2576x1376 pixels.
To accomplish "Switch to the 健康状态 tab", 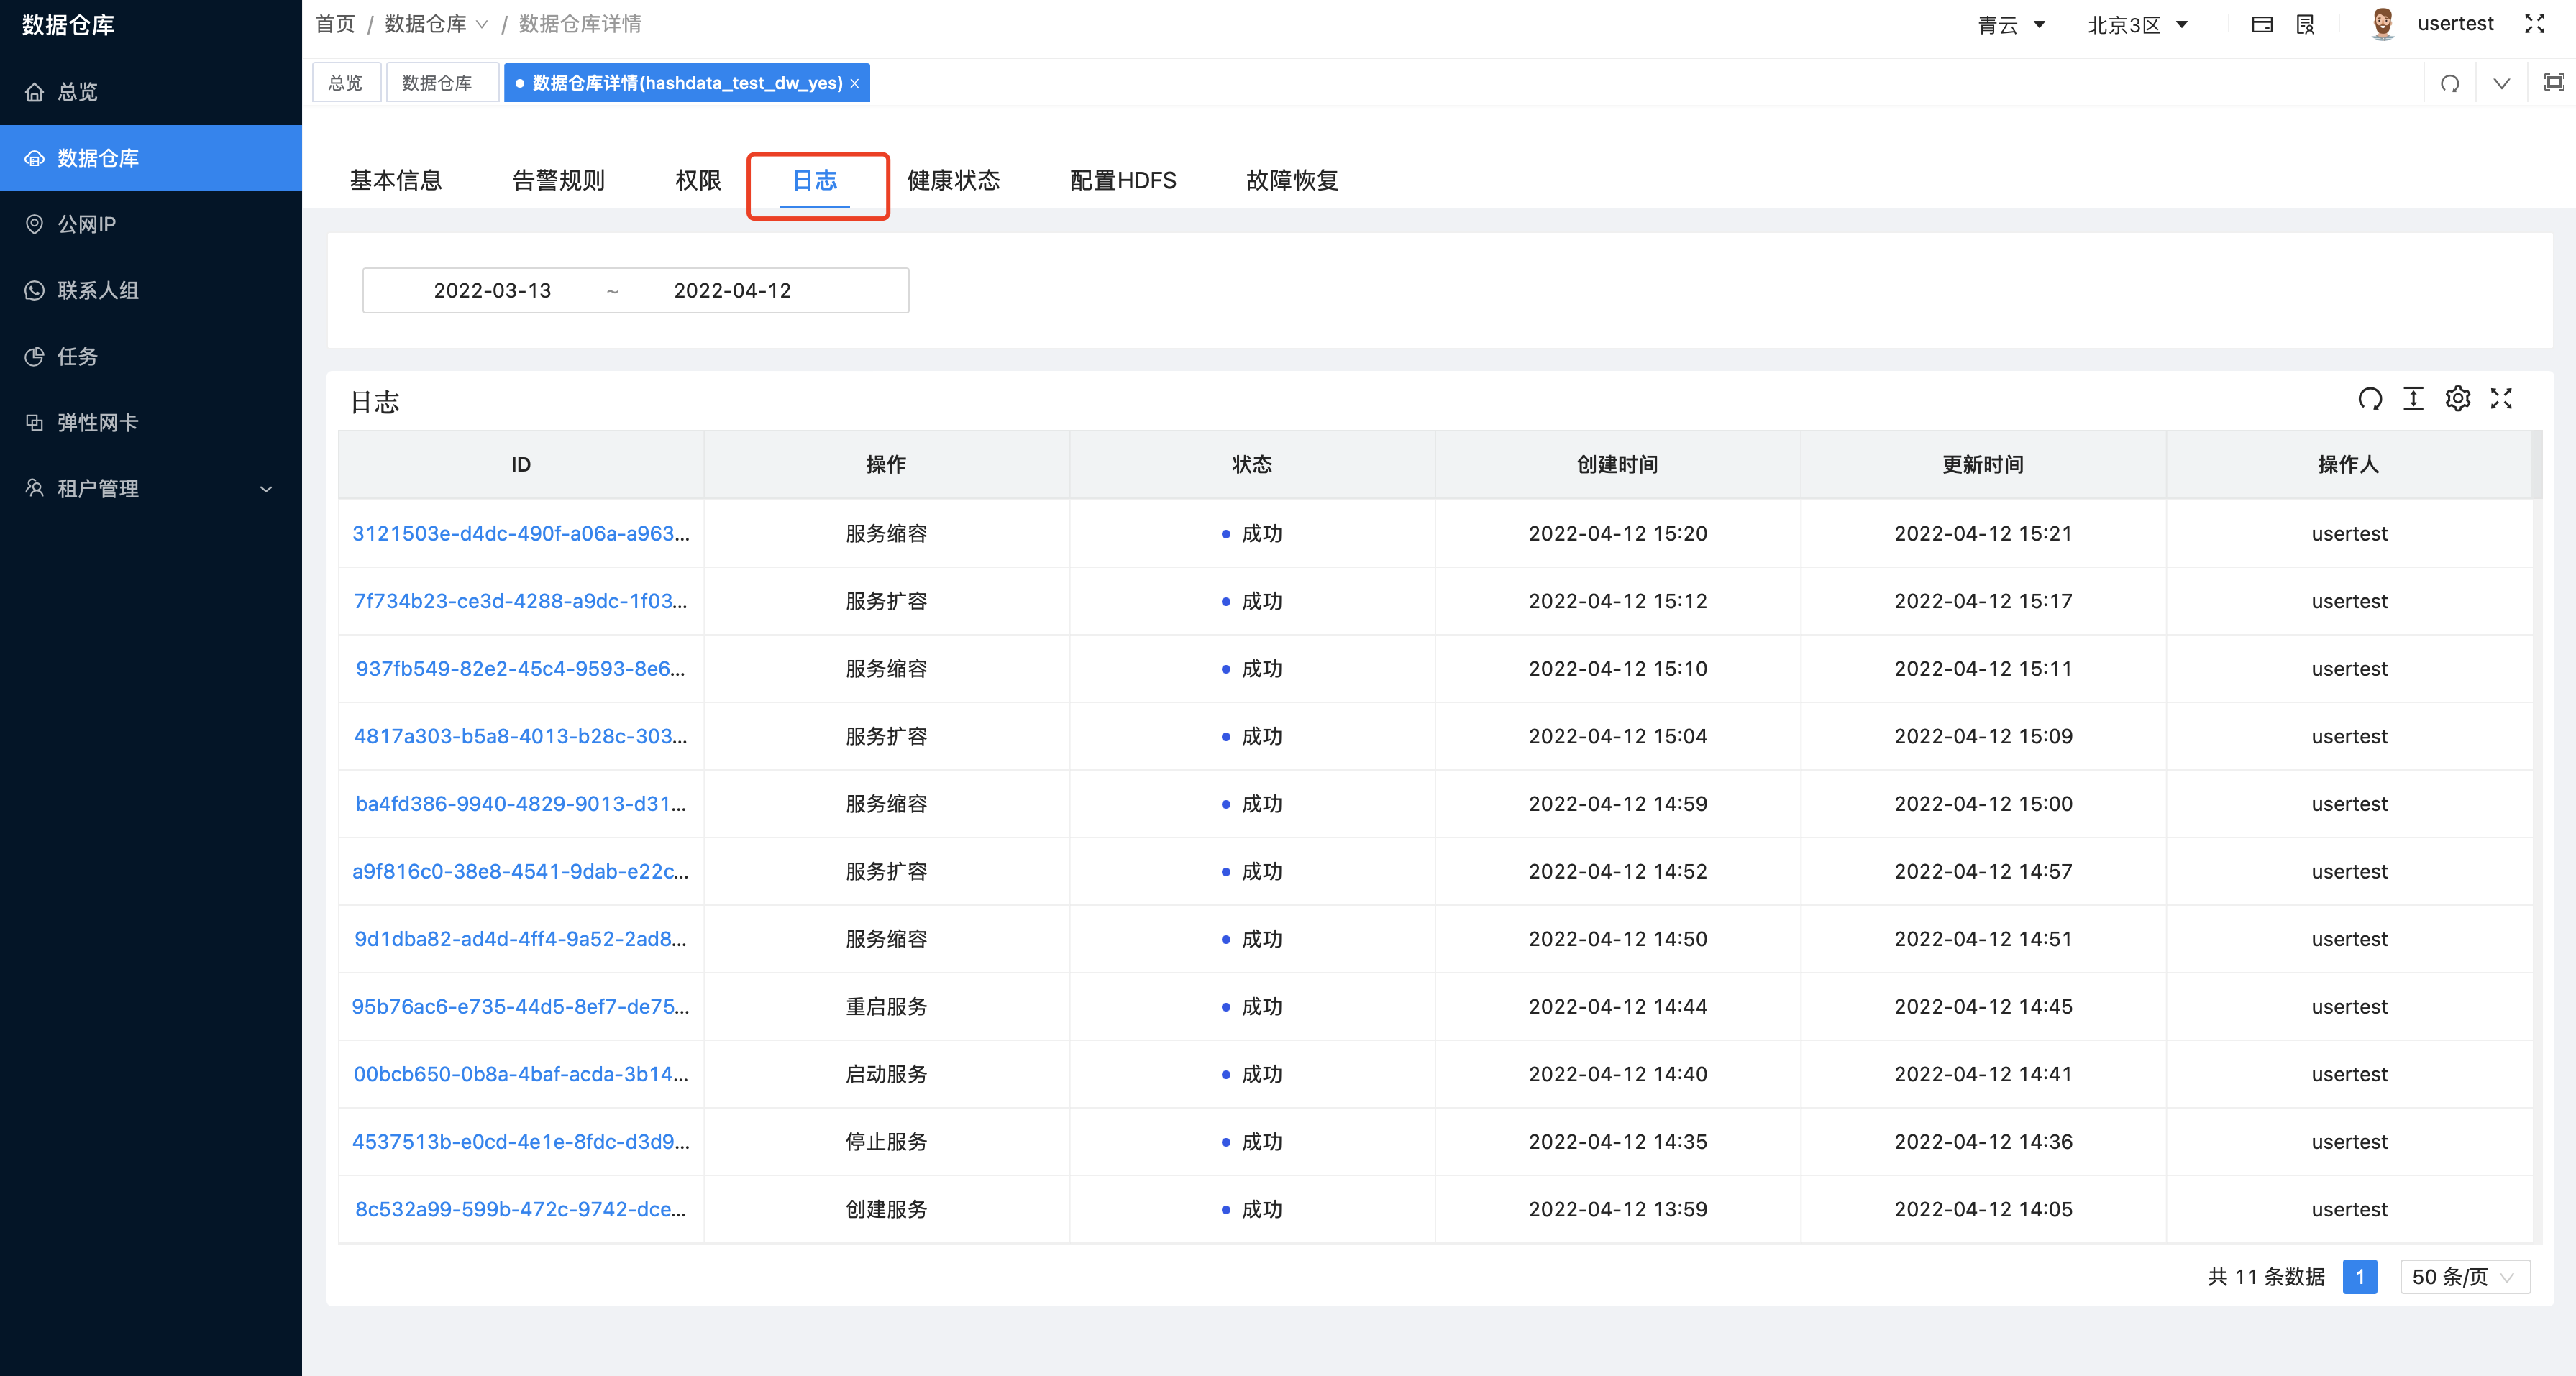I will pos(953,180).
